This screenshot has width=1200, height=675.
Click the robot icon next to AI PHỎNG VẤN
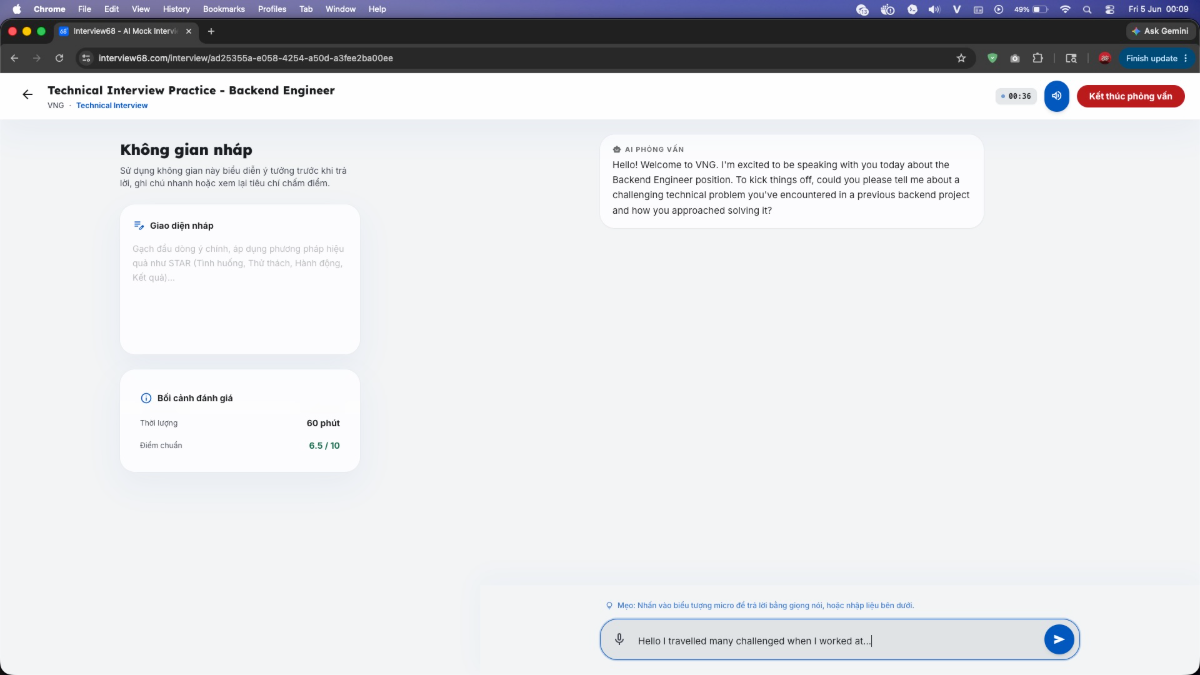pyautogui.click(x=617, y=149)
